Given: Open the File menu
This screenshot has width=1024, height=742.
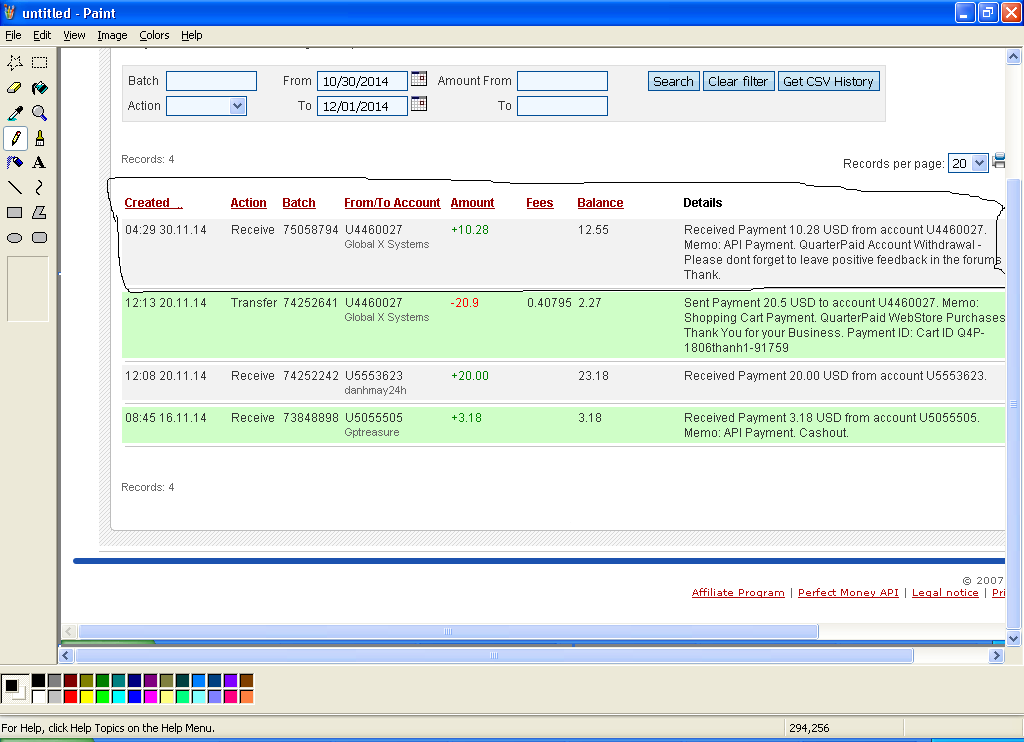Looking at the screenshot, I should (13, 35).
